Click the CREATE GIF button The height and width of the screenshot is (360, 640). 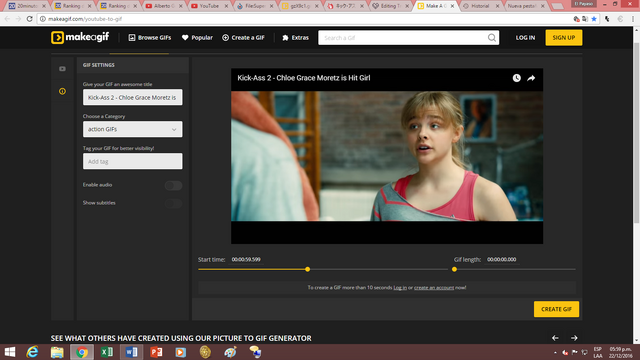tap(556, 309)
